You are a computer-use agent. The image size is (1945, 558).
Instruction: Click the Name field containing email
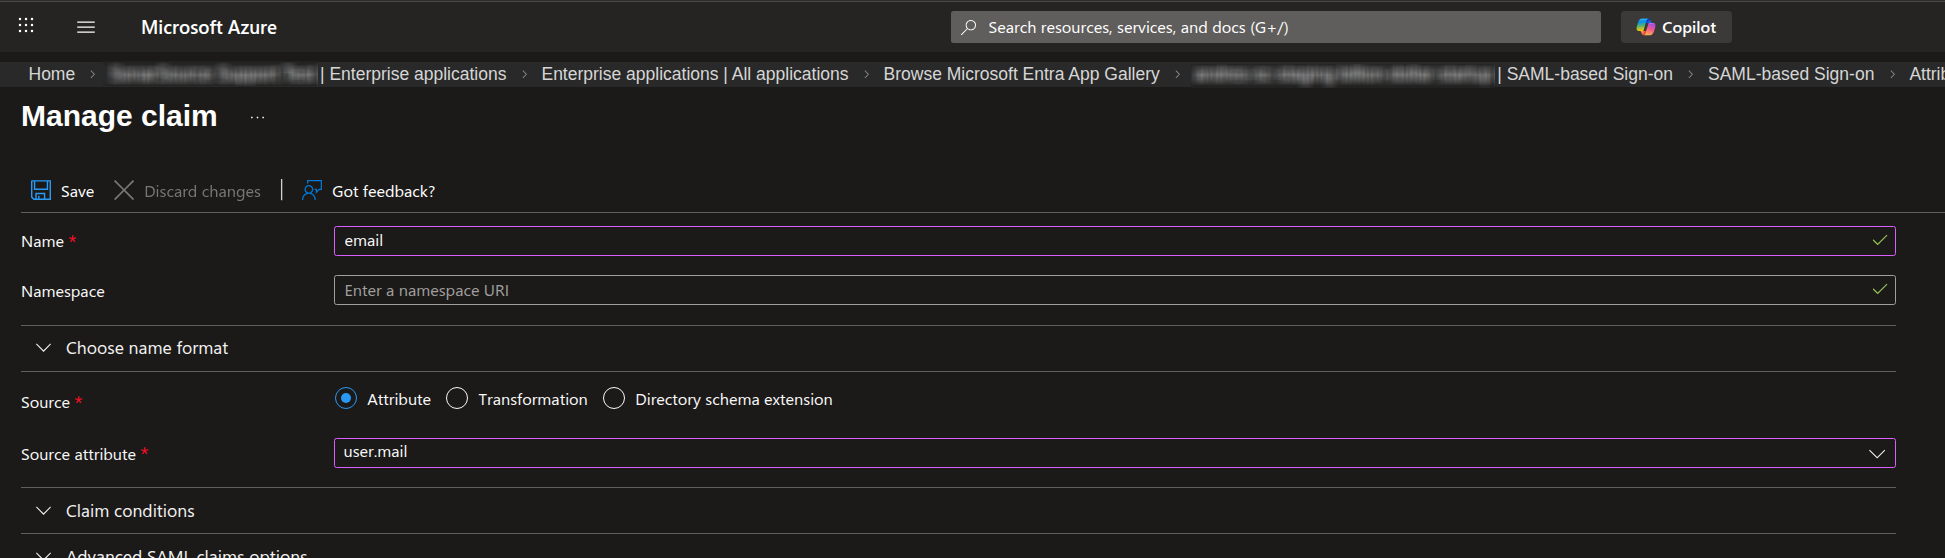[1114, 241]
